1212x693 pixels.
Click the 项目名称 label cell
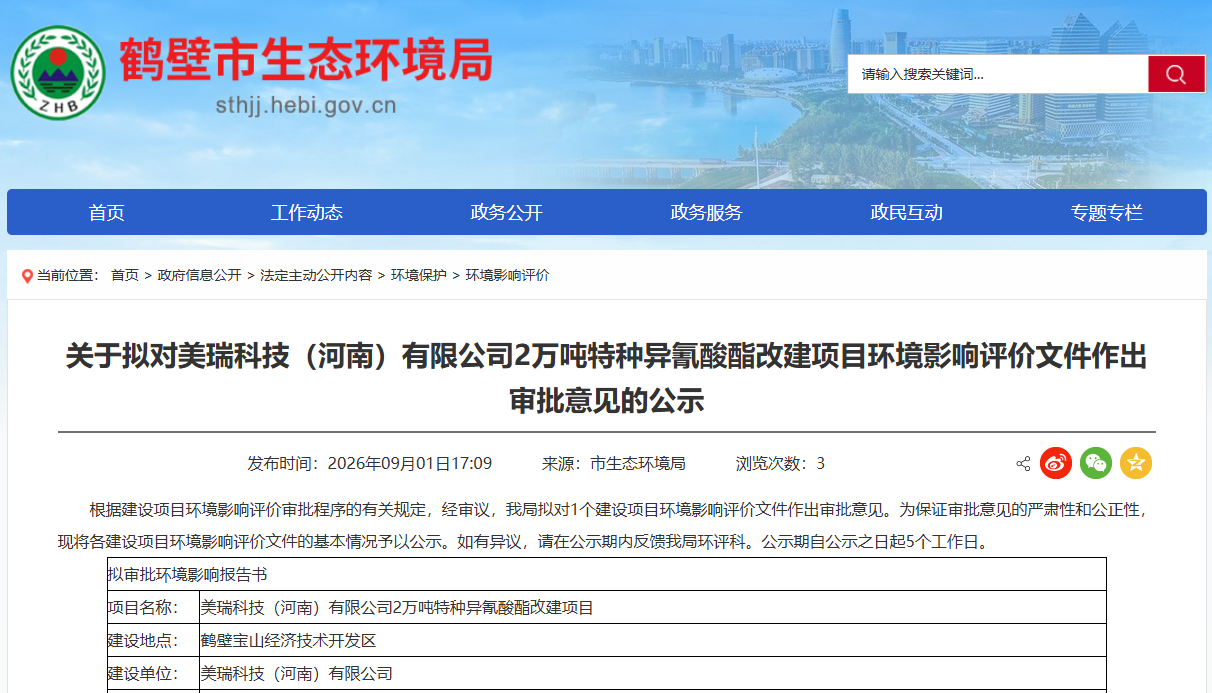[153, 607]
